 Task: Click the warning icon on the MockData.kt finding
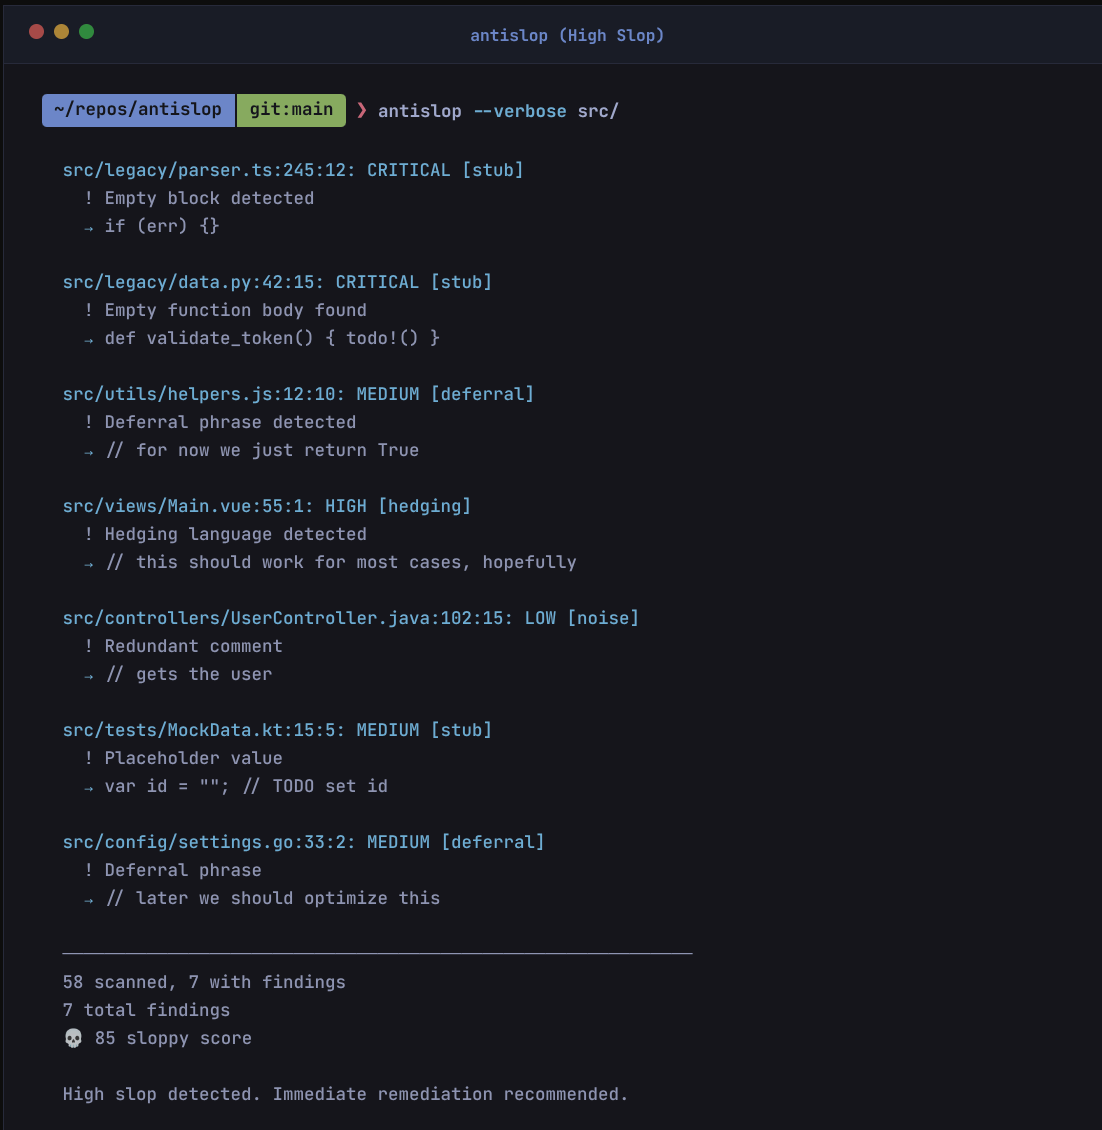pyautogui.click(x=88, y=758)
